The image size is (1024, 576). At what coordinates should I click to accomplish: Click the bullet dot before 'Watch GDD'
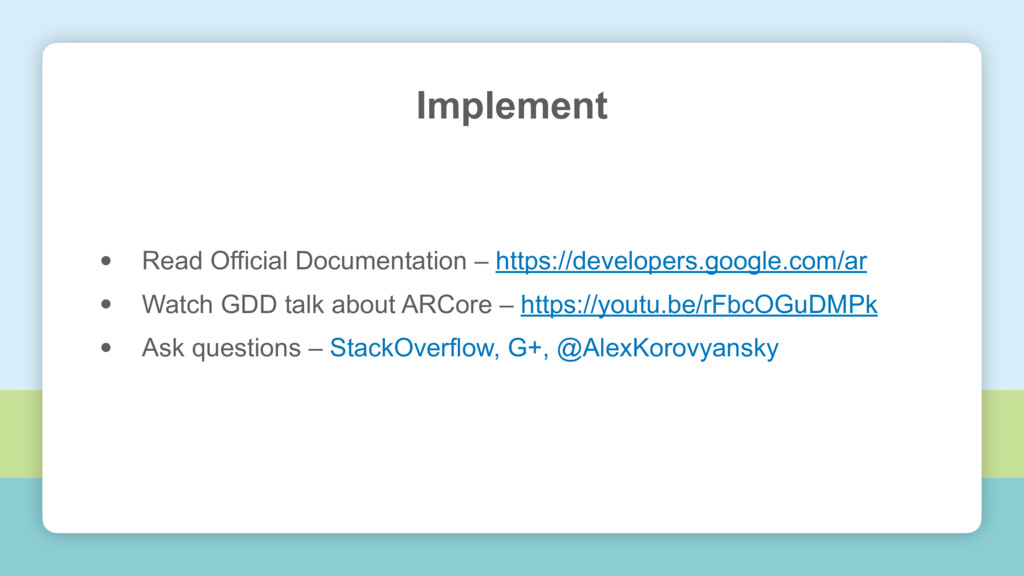tap(106, 304)
